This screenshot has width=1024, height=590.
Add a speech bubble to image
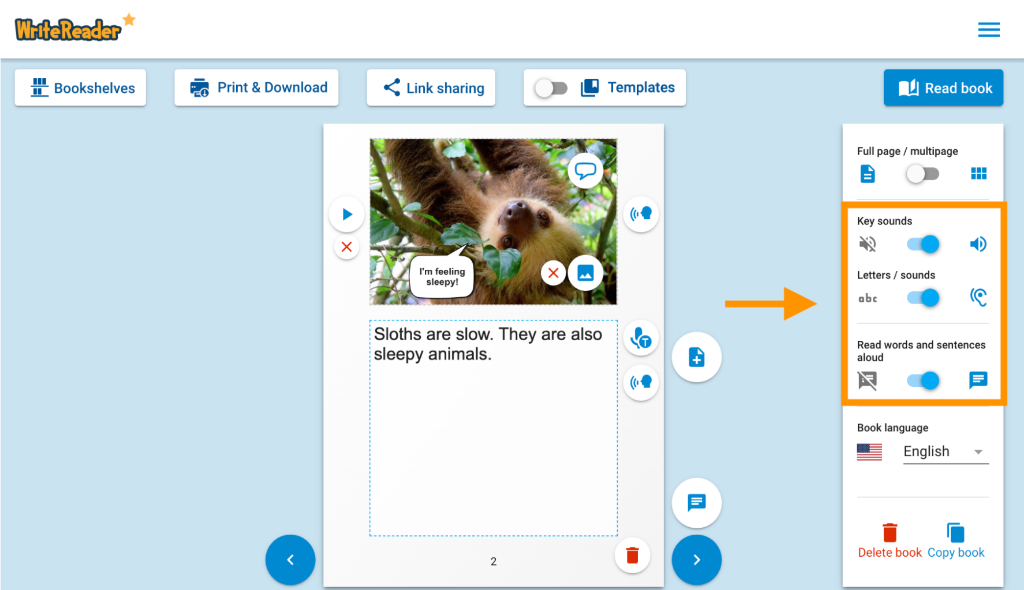coord(585,171)
